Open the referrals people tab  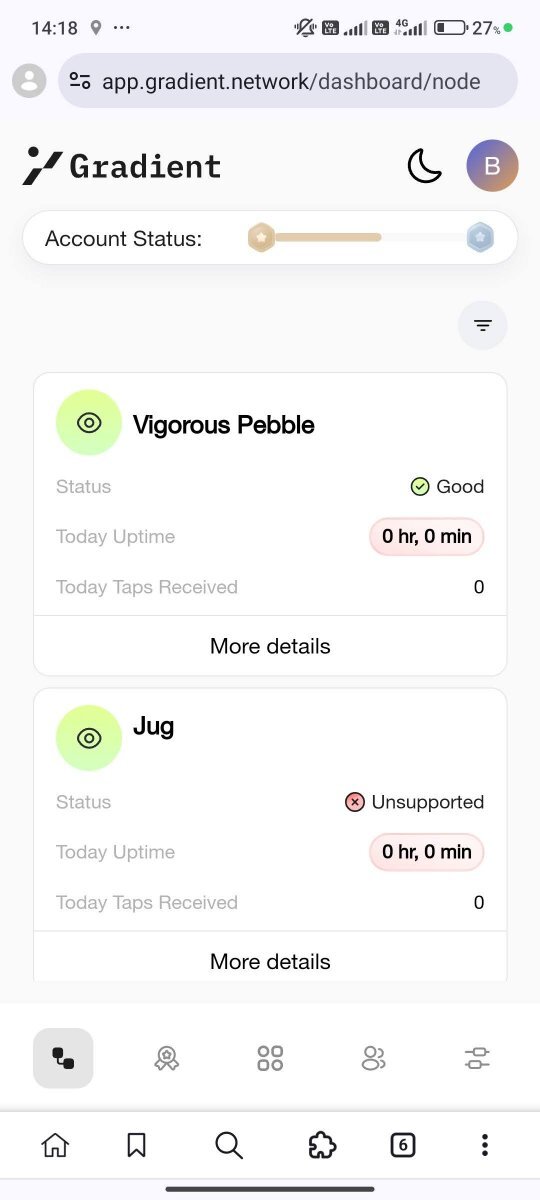[374, 1058]
